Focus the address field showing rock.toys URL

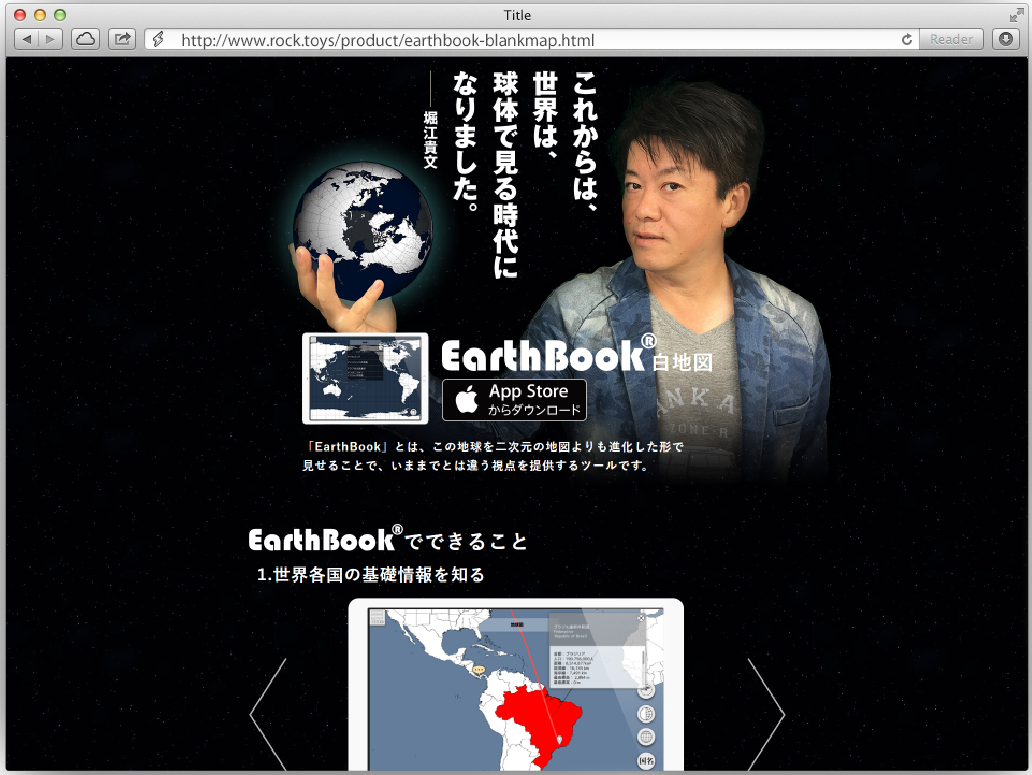tap(533, 40)
